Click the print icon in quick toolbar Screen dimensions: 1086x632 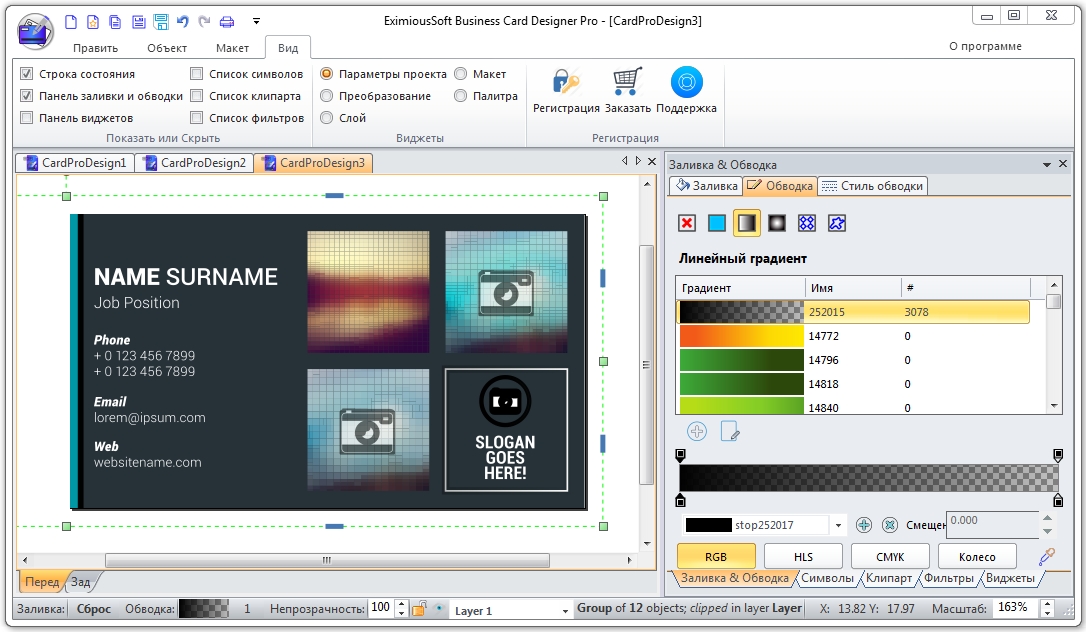[x=226, y=22]
